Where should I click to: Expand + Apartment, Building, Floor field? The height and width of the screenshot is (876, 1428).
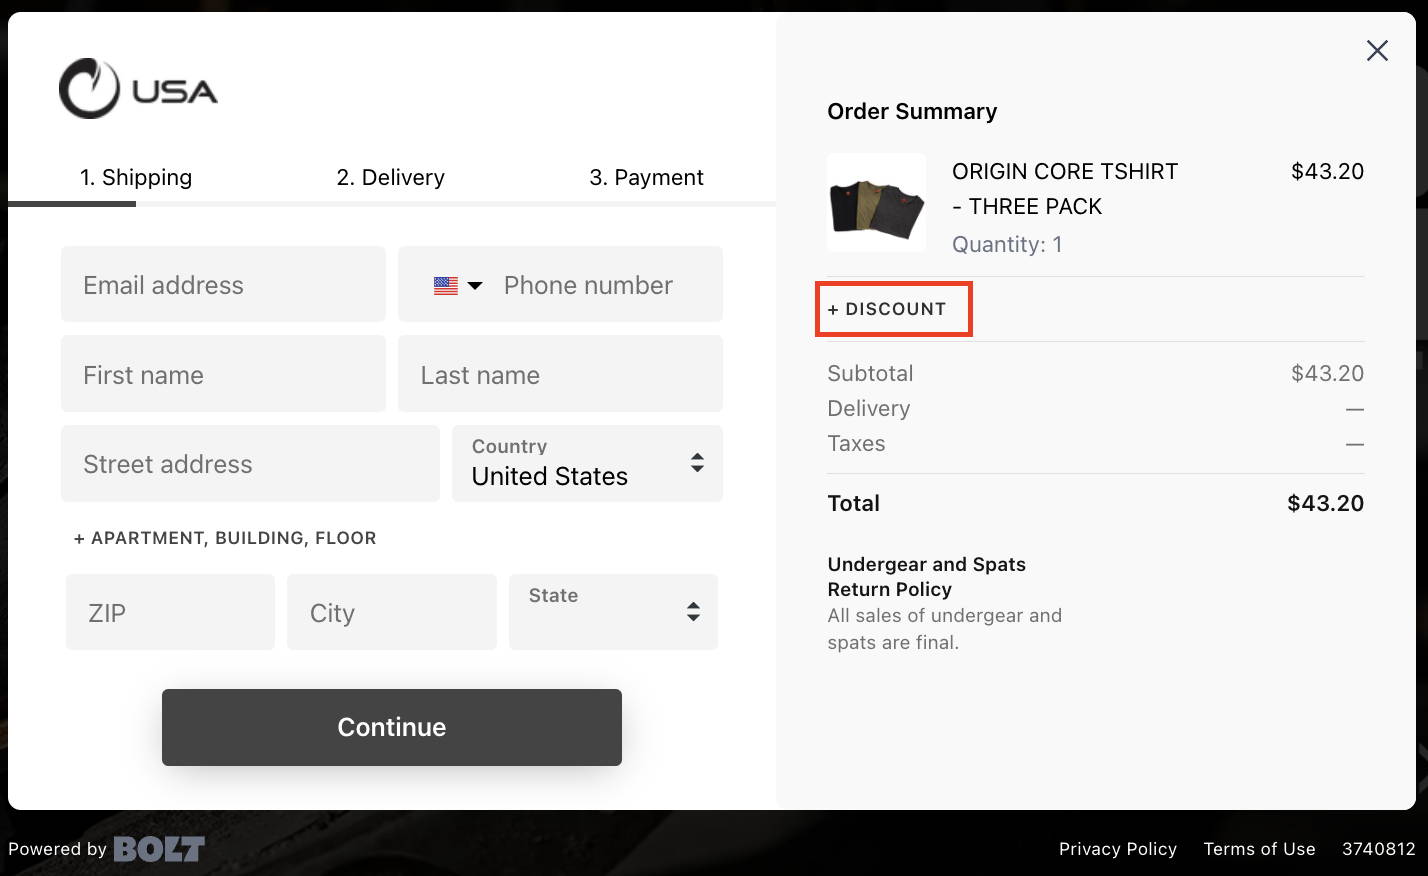point(225,538)
